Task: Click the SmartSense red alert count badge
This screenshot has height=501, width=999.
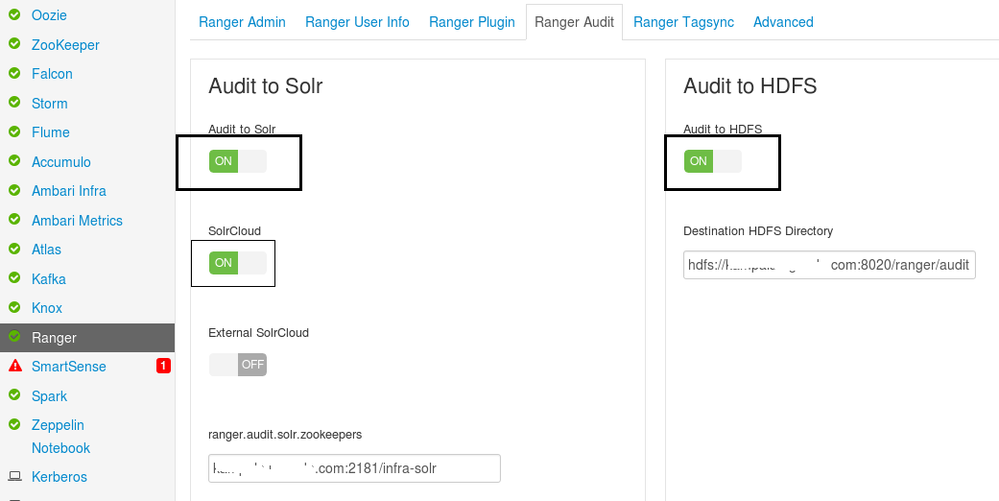Action: pos(163,366)
